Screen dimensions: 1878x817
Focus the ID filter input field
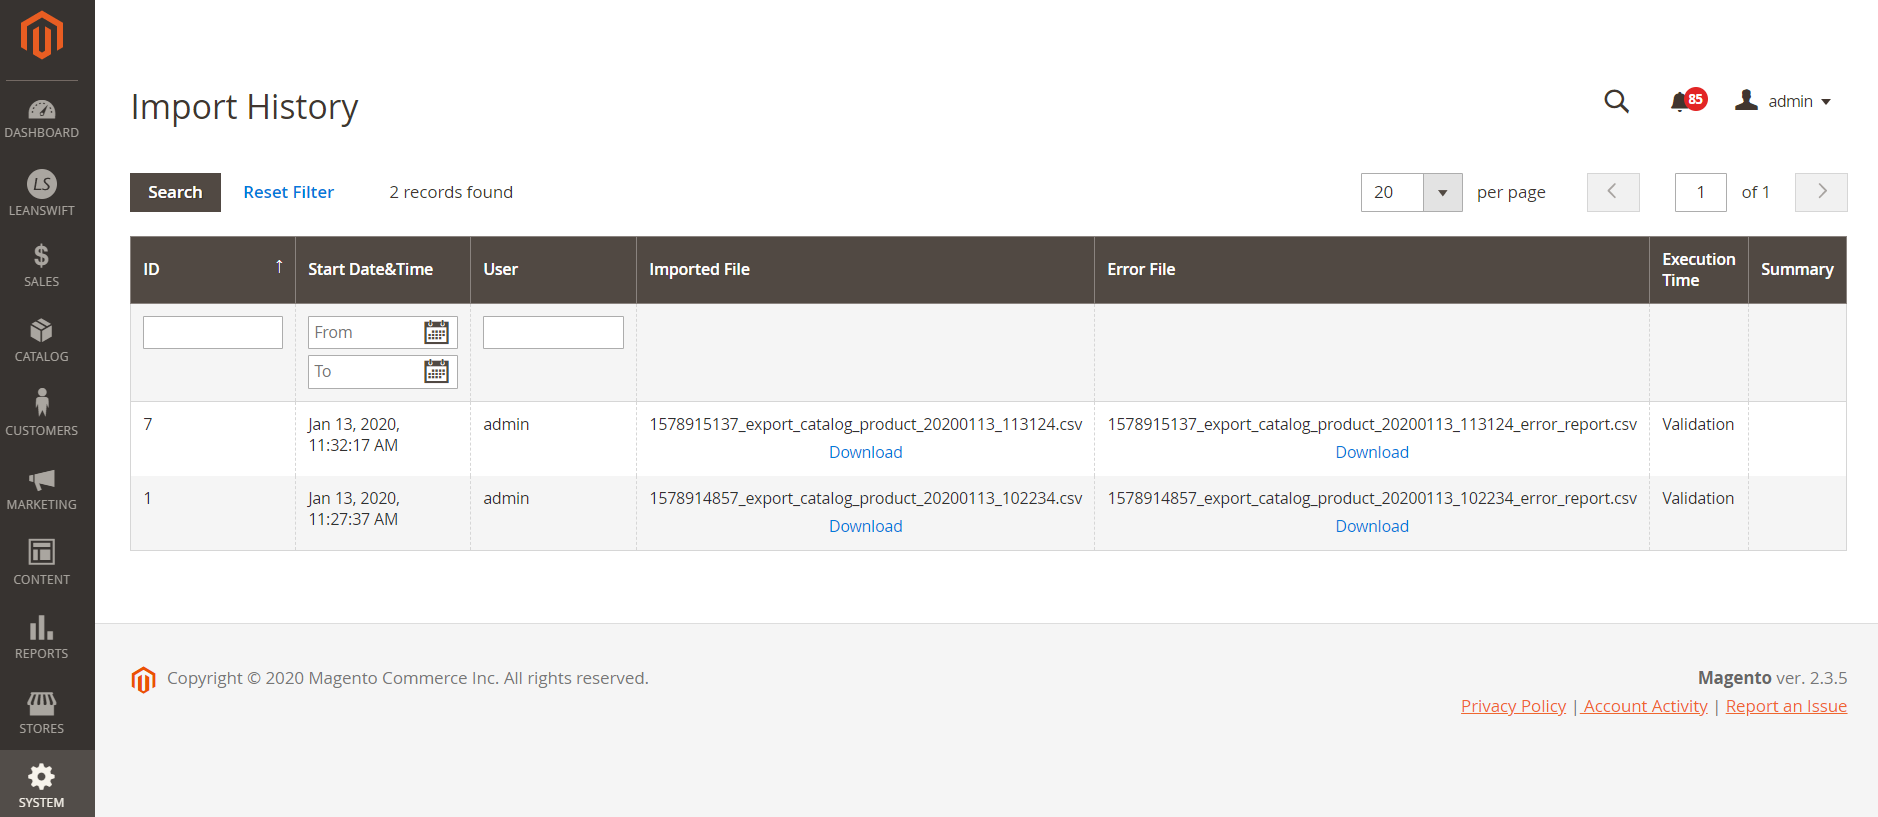click(213, 332)
